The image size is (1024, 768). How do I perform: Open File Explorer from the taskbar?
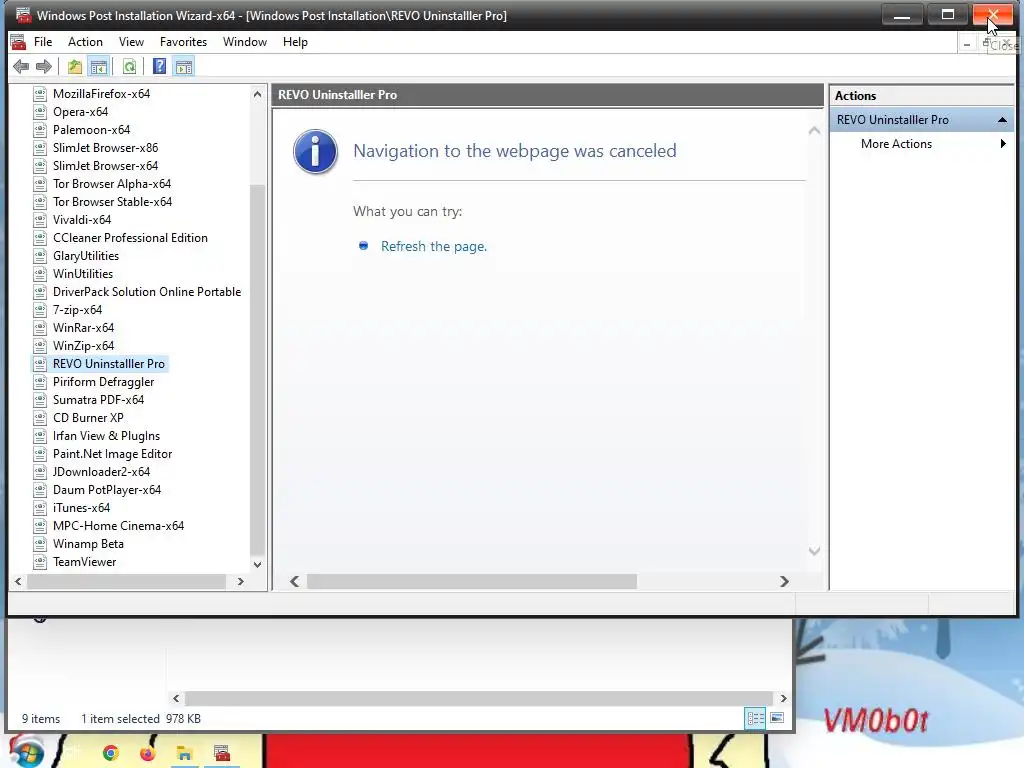click(x=184, y=754)
